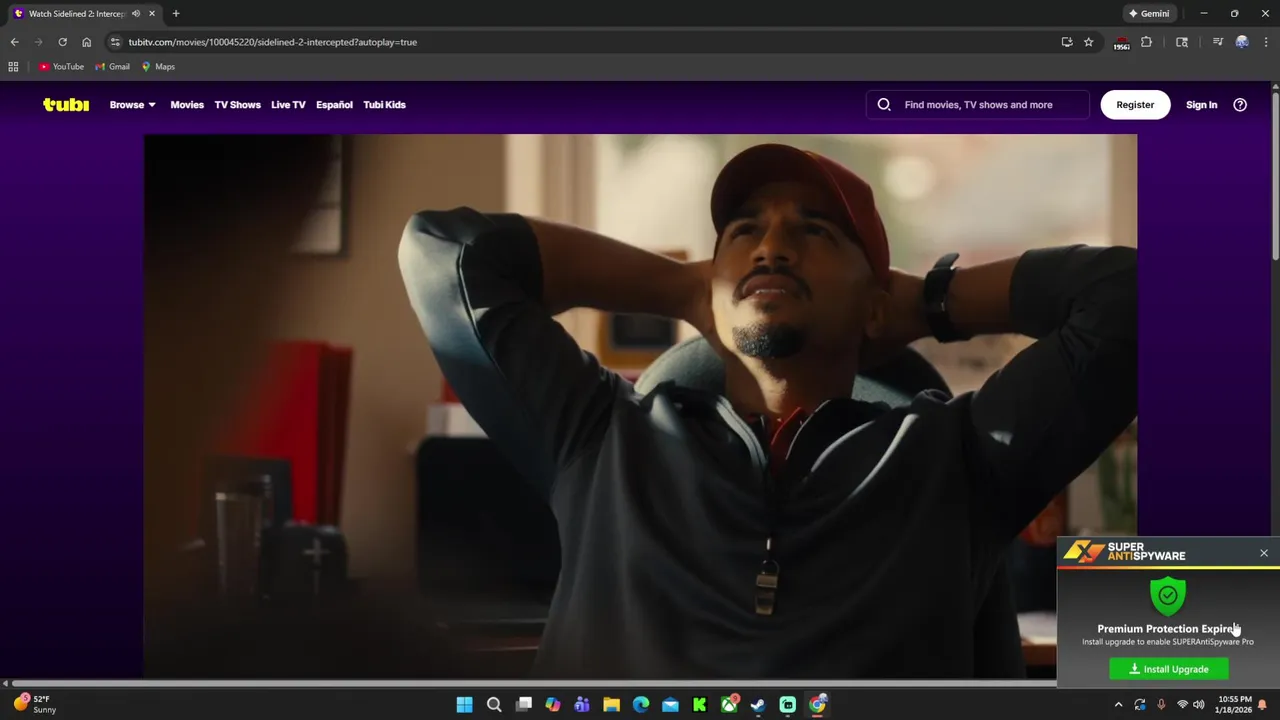The height and width of the screenshot is (720, 1280).
Task: Open Chrome three-dot menu
Action: pyautogui.click(x=1266, y=42)
